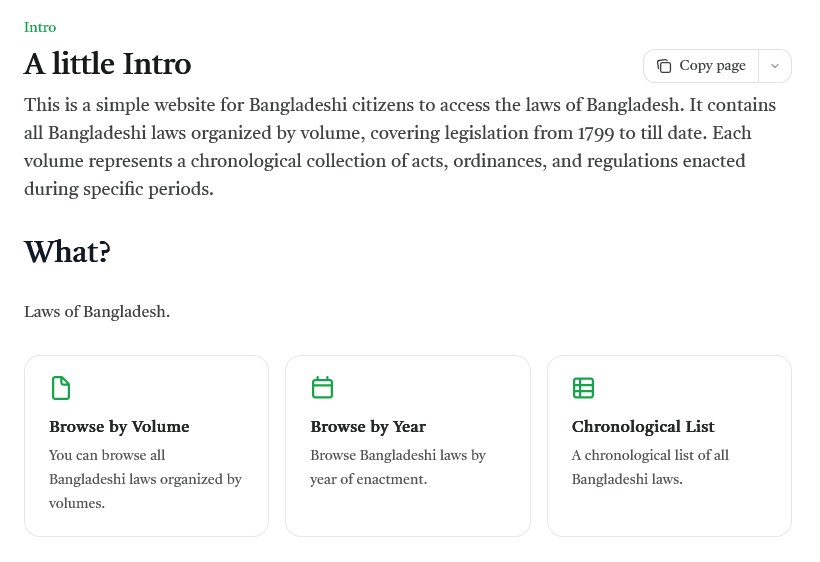The height and width of the screenshot is (562, 820).
Task: Click blank bottom area of Chronological List card
Action: click(x=668, y=514)
